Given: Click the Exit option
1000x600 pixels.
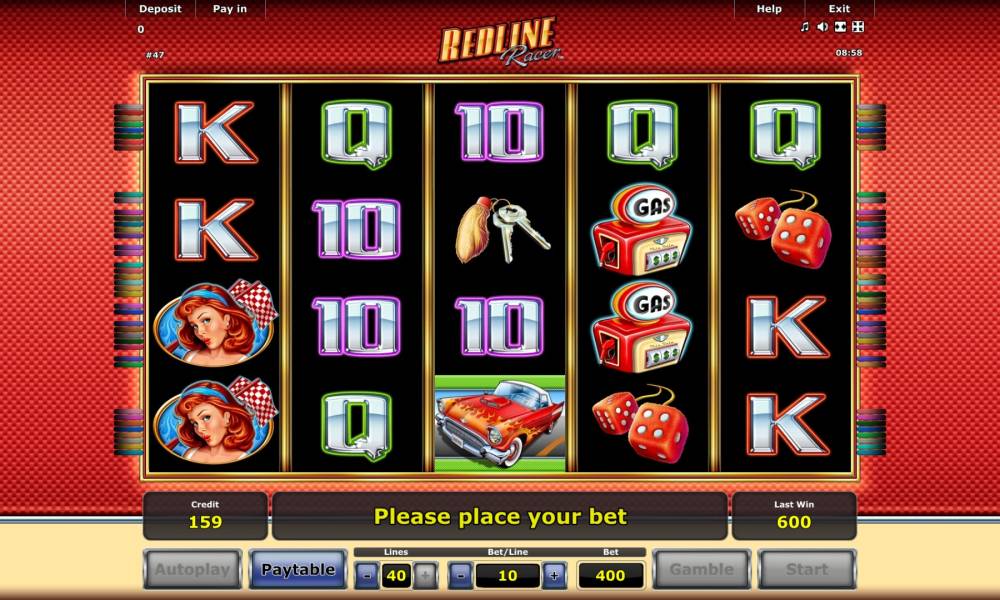Looking at the screenshot, I should coord(839,9).
